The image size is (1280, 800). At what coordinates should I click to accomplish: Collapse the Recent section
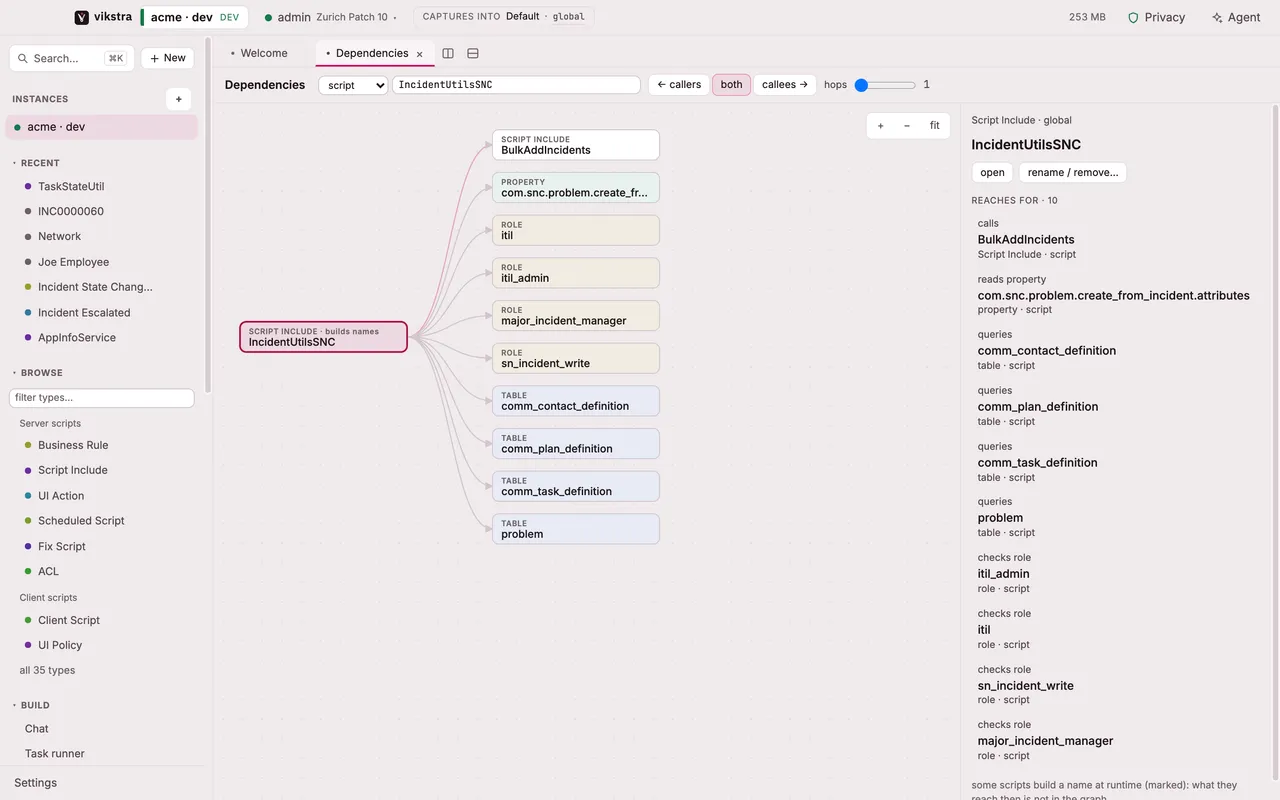pos(37,163)
